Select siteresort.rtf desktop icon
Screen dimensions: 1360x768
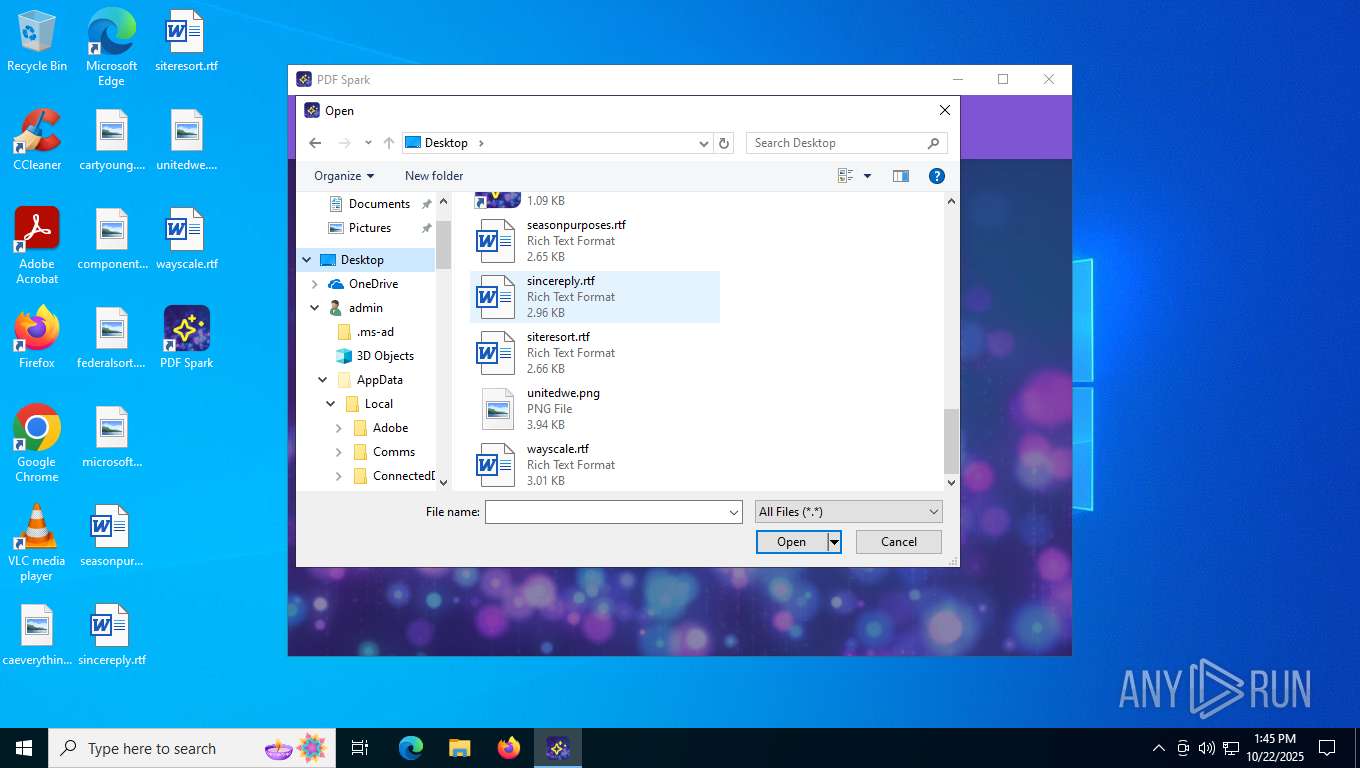coord(186,41)
